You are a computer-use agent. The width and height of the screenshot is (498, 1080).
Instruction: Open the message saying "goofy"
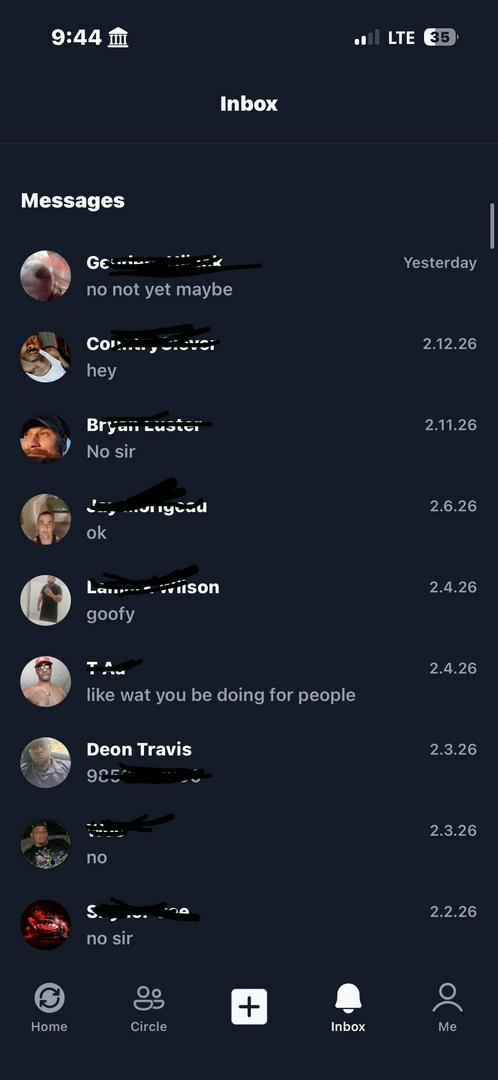point(249,600)
